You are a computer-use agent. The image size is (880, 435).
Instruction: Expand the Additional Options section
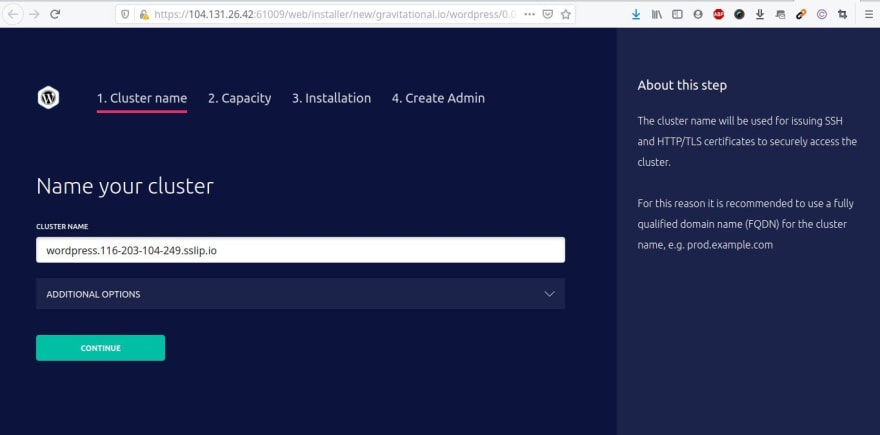tap(300, 294)
